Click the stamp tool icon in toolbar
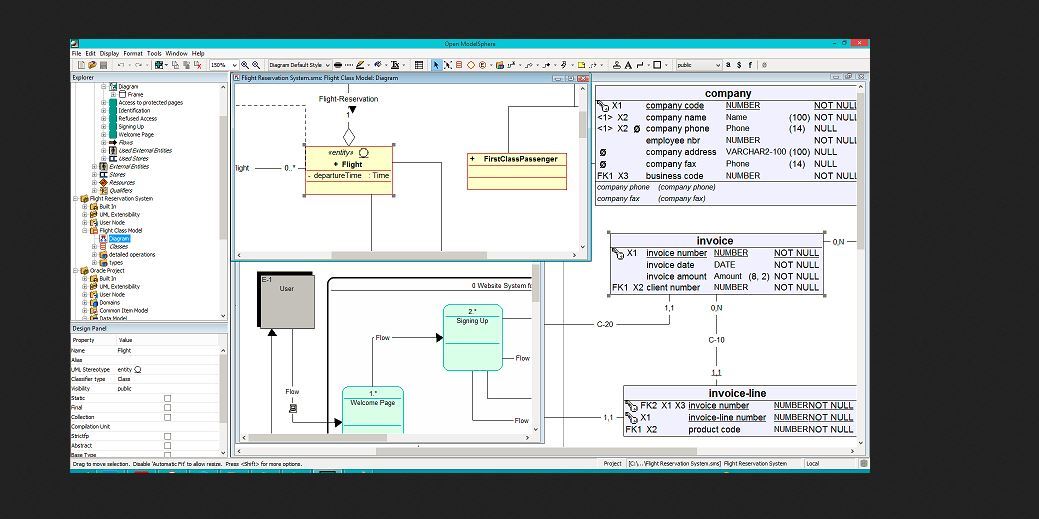Screen dimensions: 1039x519 point(616,65)
